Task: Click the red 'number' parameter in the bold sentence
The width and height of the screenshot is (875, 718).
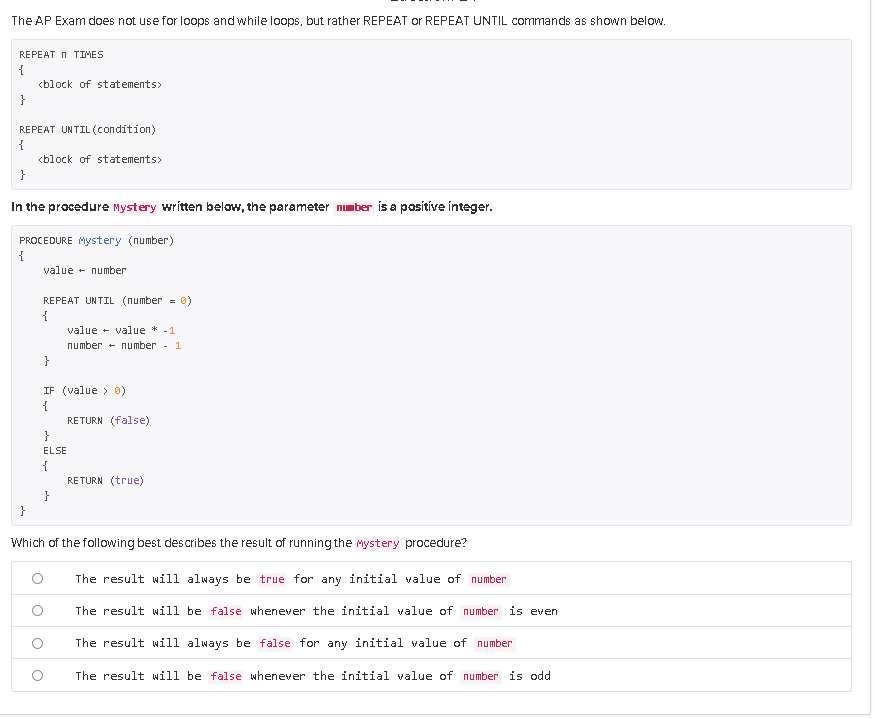Action: 354,208
